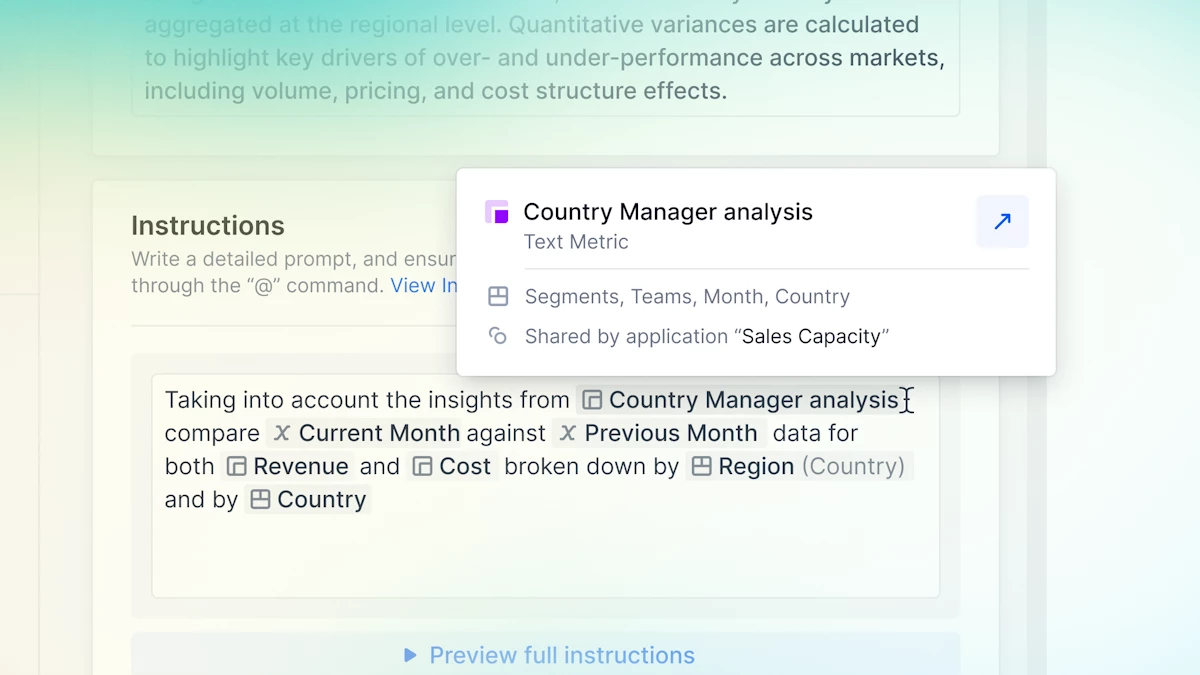
Task: Click the shared-by-application link icon
Action: [498, 336]
